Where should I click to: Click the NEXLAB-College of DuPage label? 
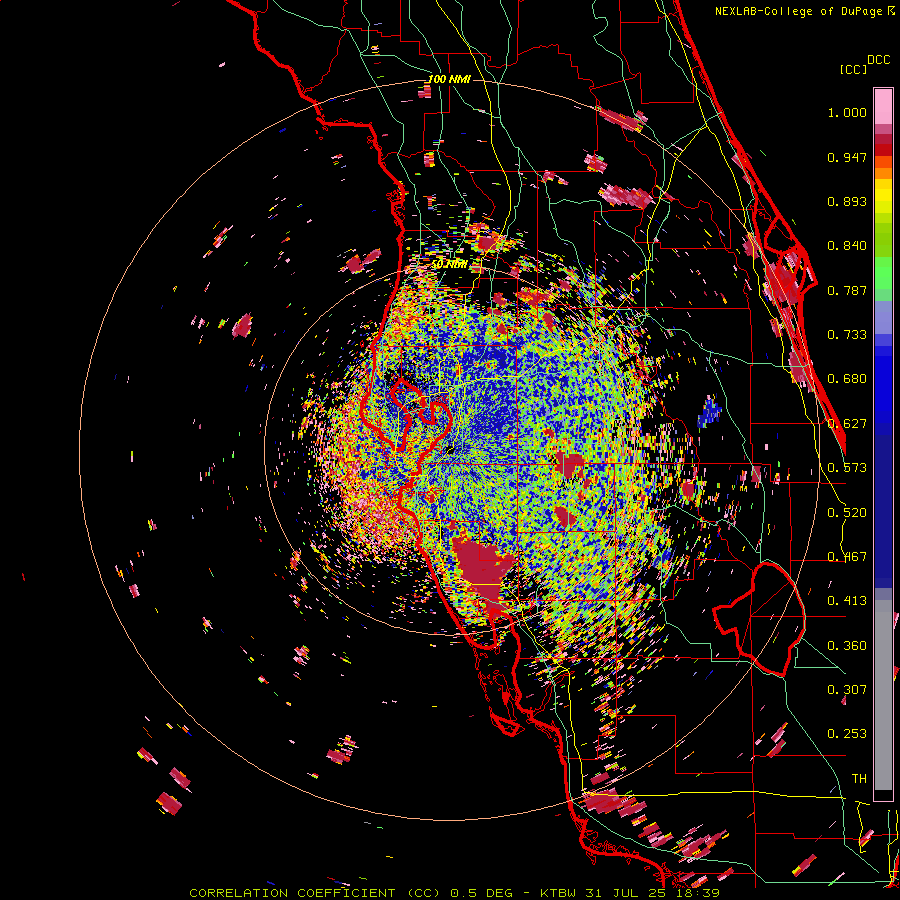tap(799, 11)
